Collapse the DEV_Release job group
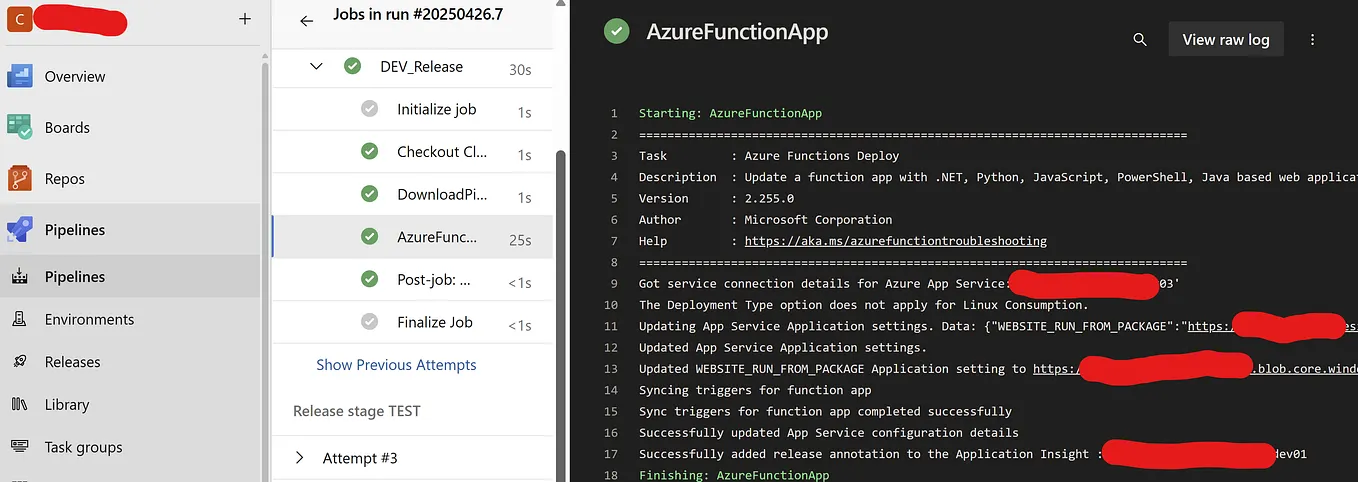1358x482 pixels. click(x=317, y=67)
